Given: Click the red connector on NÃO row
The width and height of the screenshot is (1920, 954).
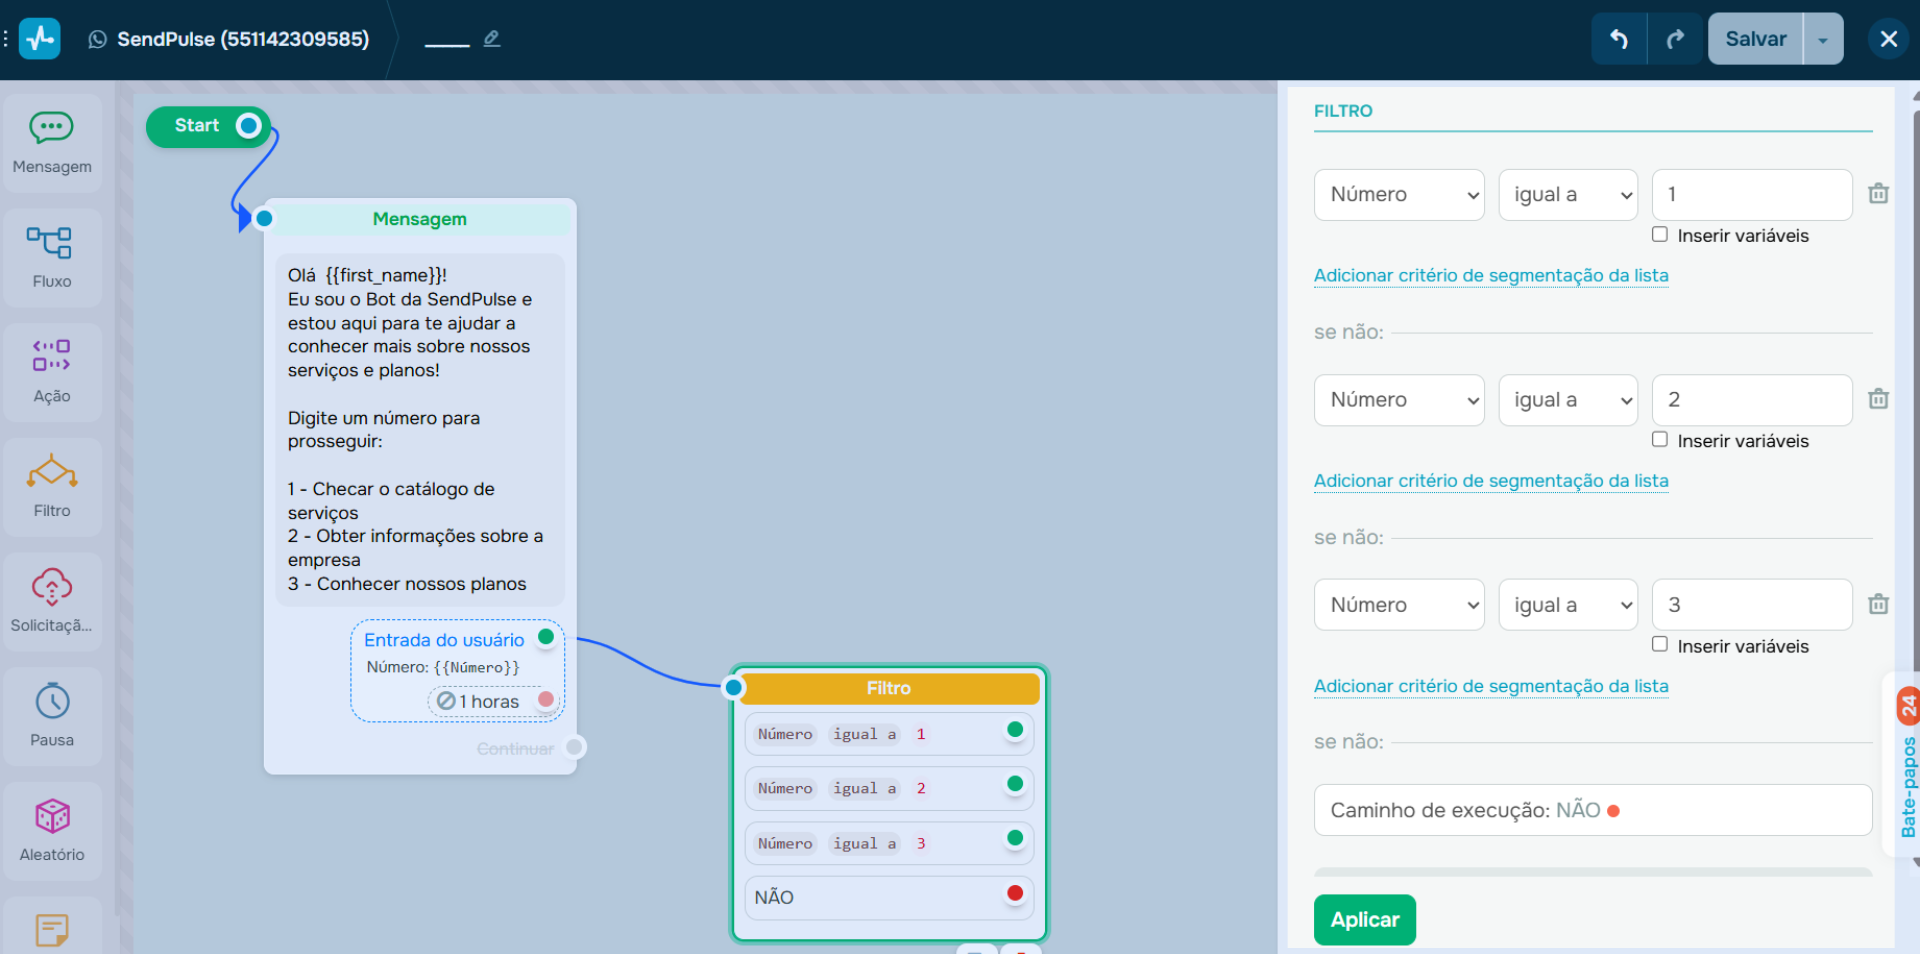Looking at the screenshot, I should pos(1015,893).
